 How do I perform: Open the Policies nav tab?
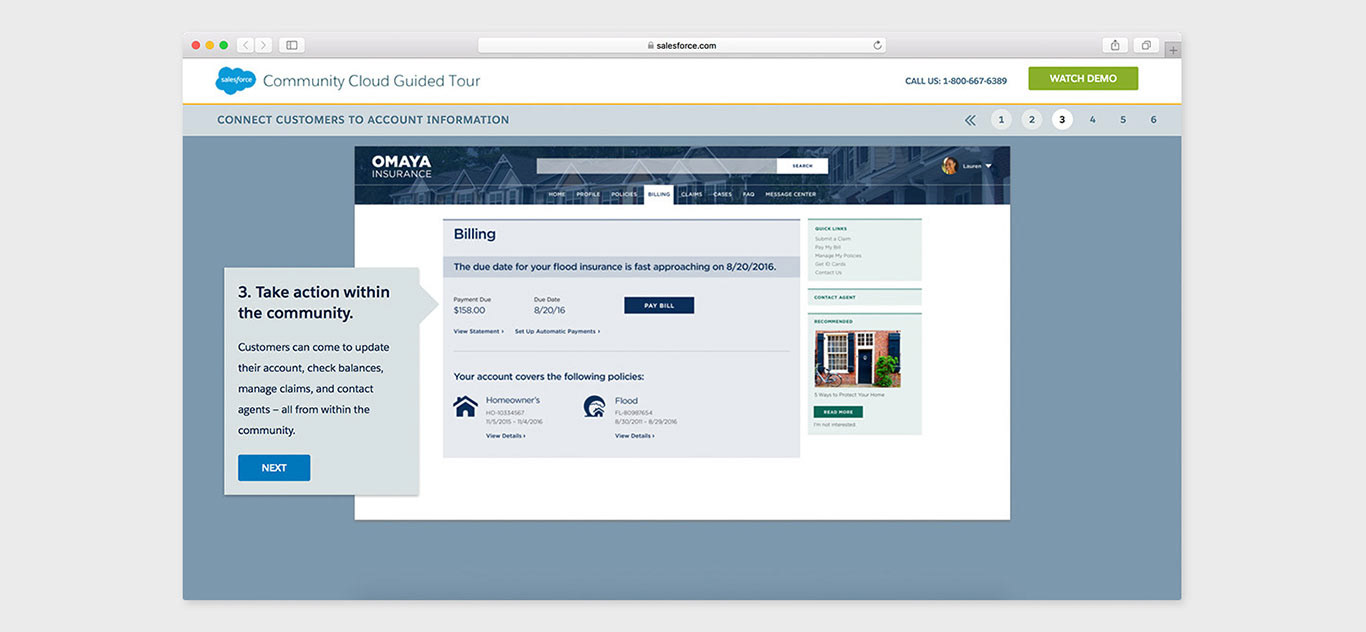[624, 194]
